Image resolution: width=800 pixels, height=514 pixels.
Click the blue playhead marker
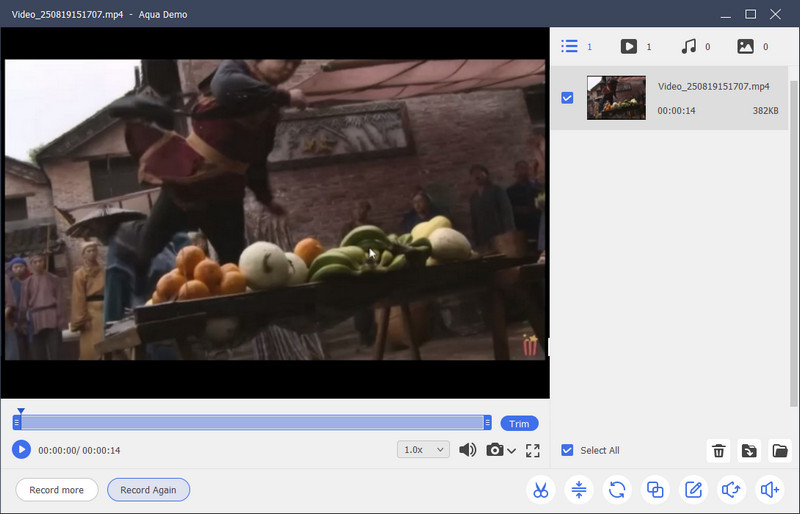(x=21, y=411)
